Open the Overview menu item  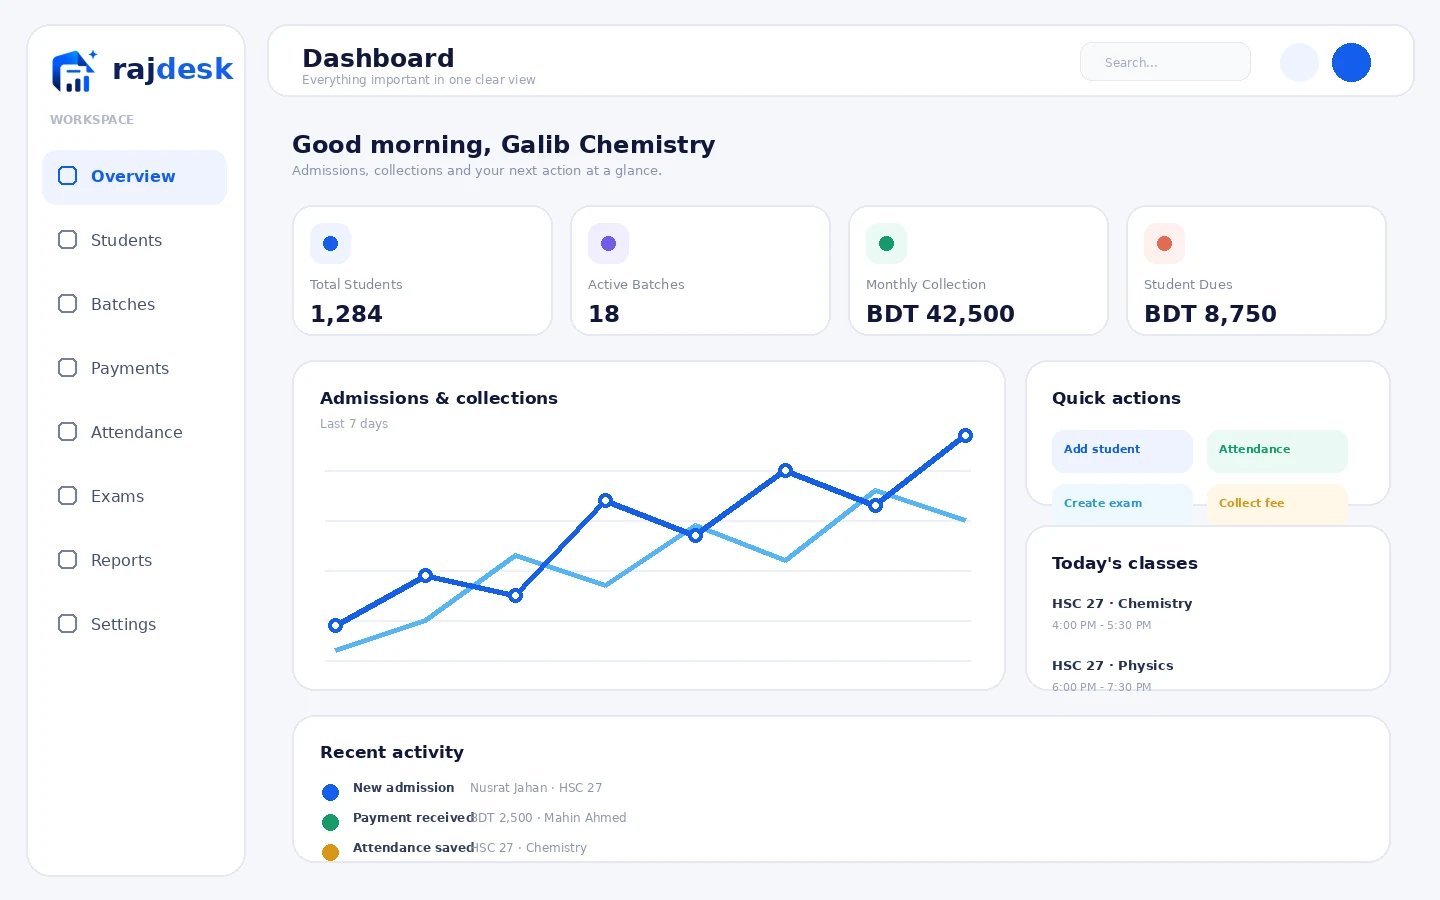(134, 177)
